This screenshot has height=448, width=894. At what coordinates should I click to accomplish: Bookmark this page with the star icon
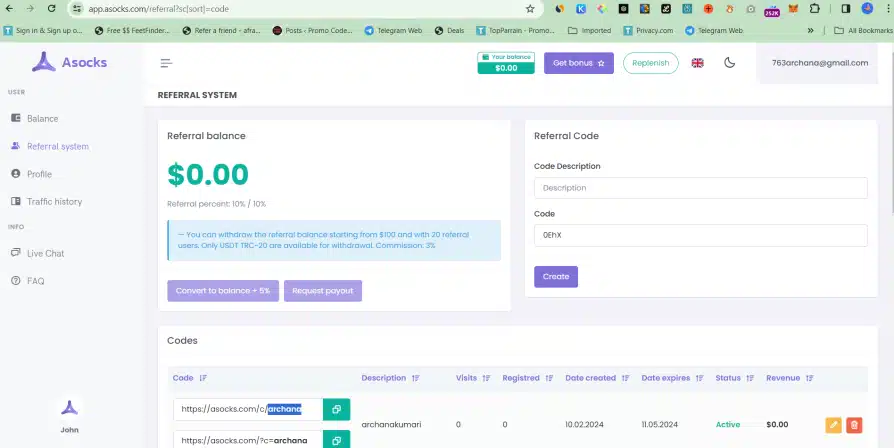[530, 9]
